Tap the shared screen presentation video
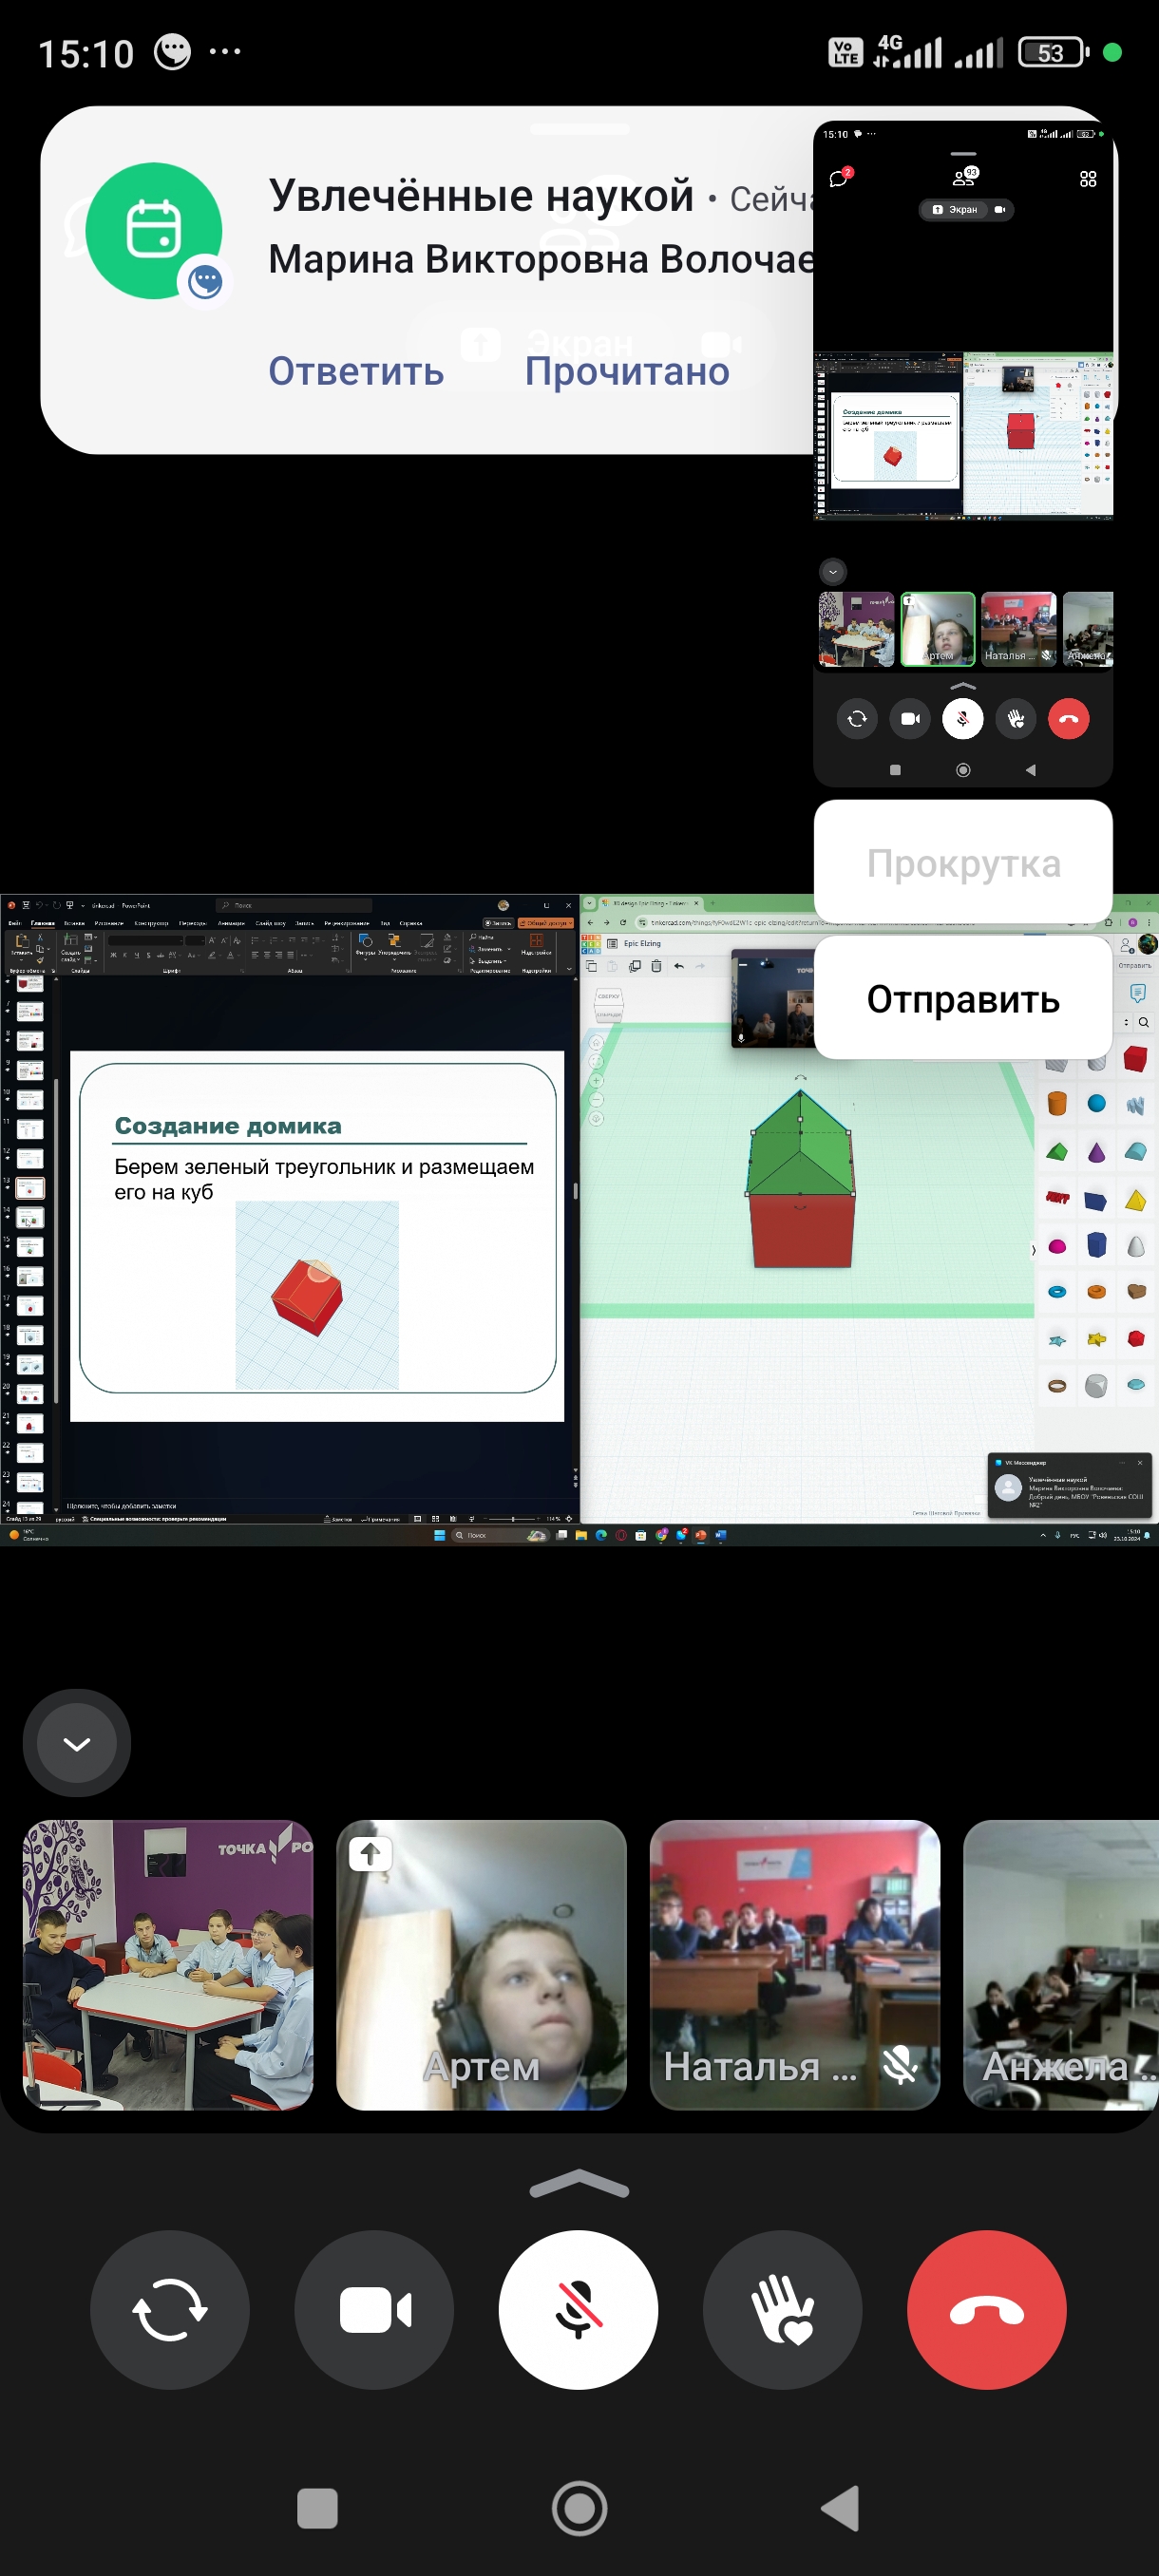 [x=579, y=1220]
